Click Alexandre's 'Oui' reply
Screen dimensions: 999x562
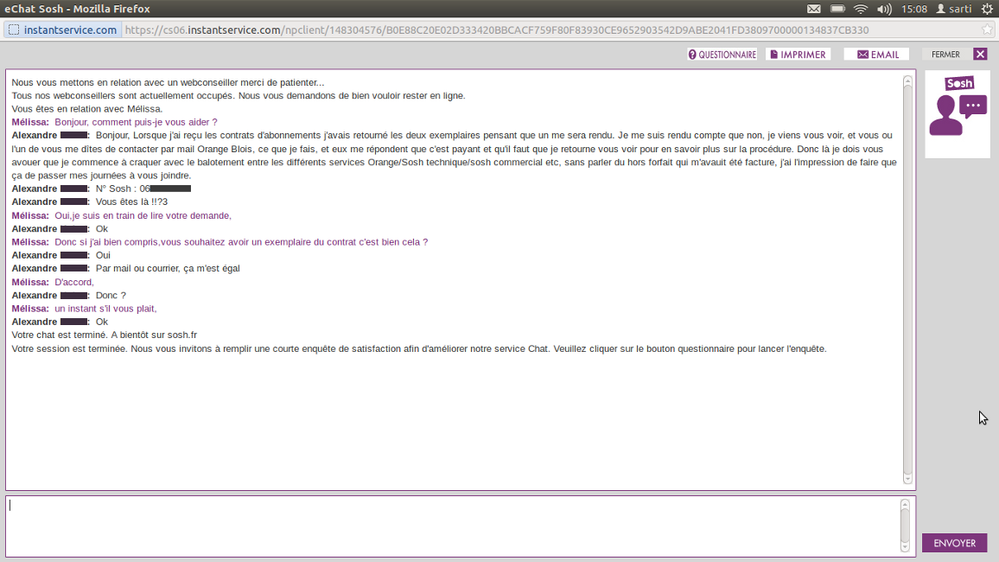click(103, 256)
